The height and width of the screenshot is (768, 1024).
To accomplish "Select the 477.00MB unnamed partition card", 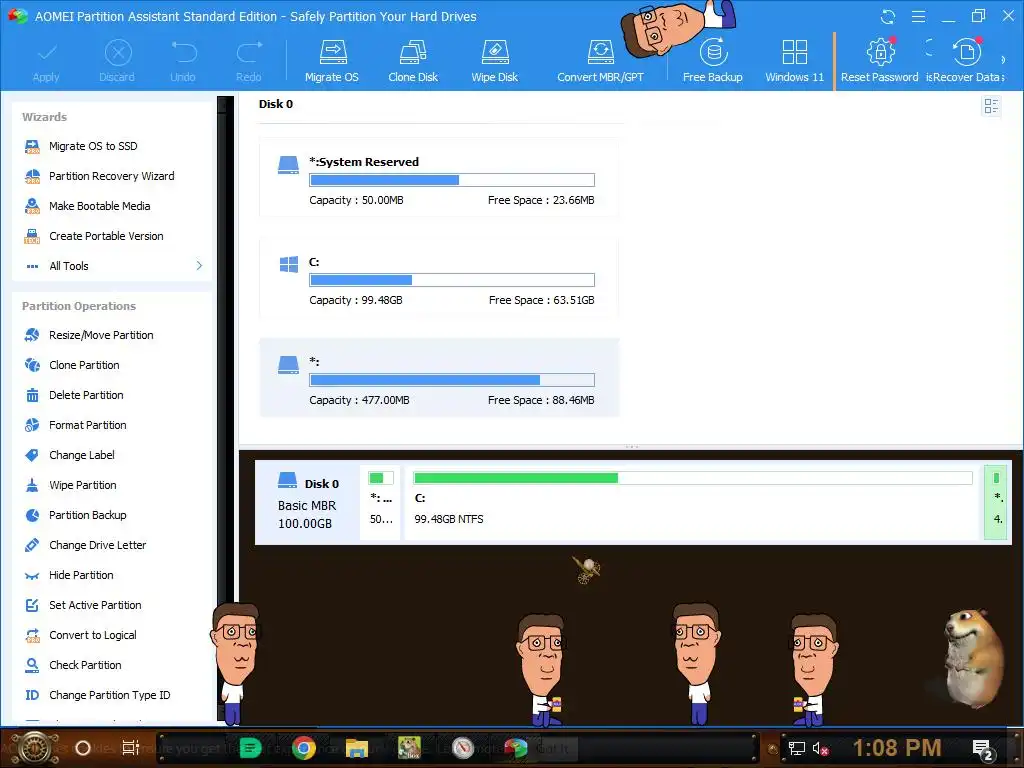I will point(439,377).
